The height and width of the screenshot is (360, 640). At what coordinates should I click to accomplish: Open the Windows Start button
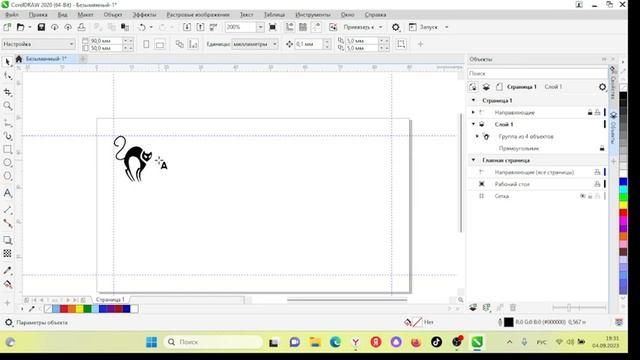point(151,342)
